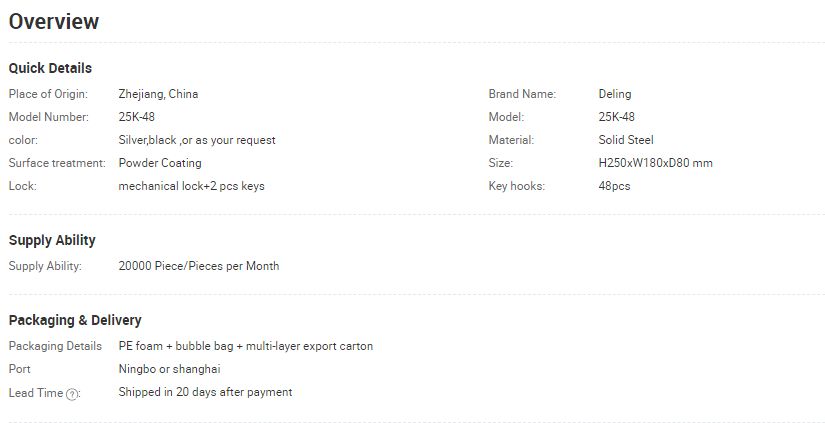Click the 48pcs key hooks value
Image resolution: width=825 pixels, height=423 pixels.
point(614,186)
